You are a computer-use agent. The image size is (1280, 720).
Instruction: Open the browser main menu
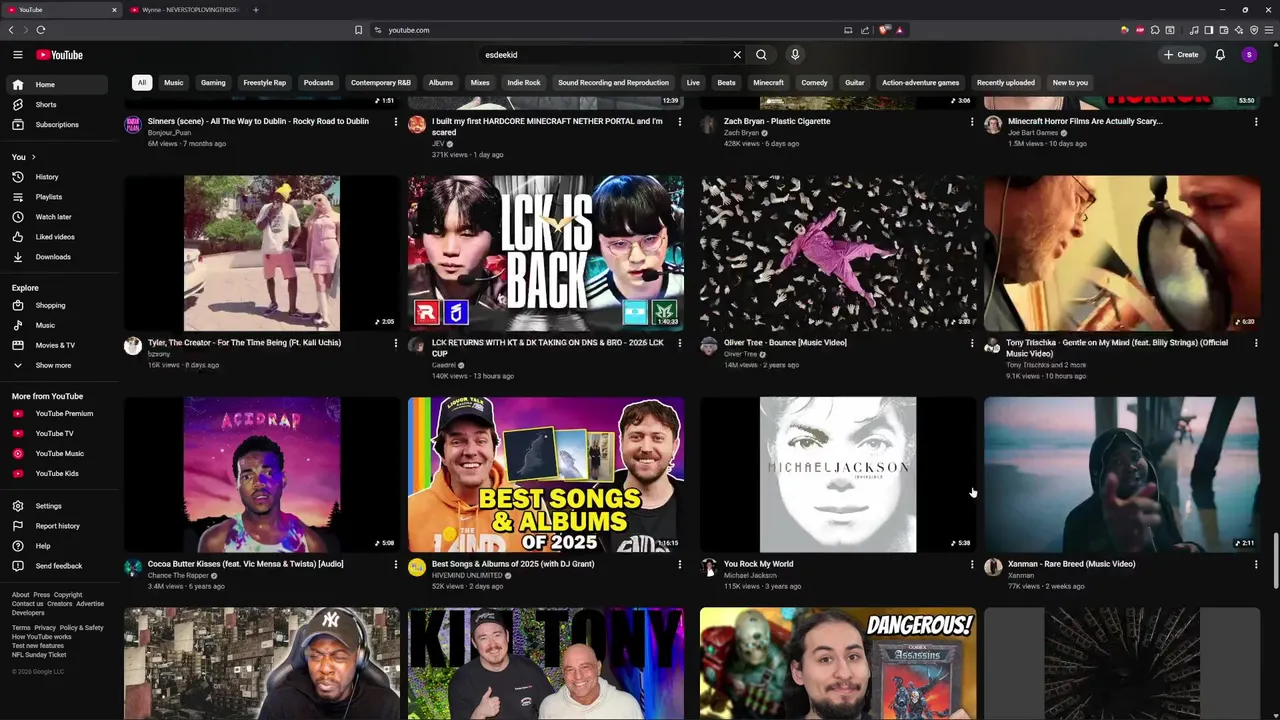click(x=1268, y=30)
